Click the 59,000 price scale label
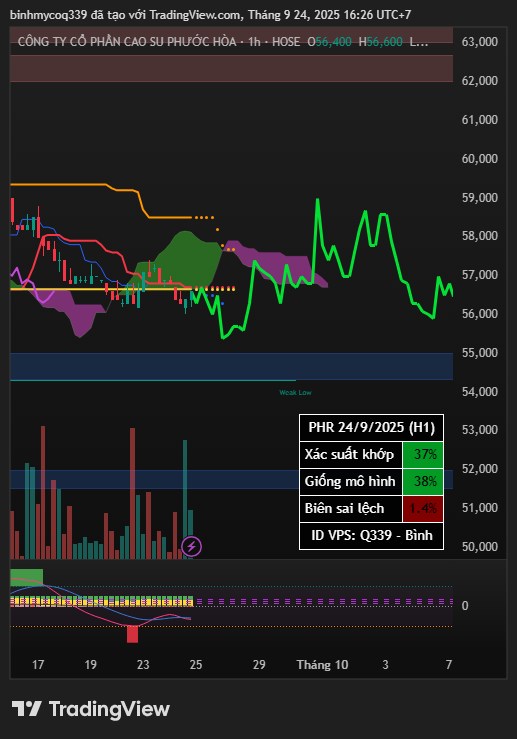Viewport: 517px width, 739px height. pos(479,197)
